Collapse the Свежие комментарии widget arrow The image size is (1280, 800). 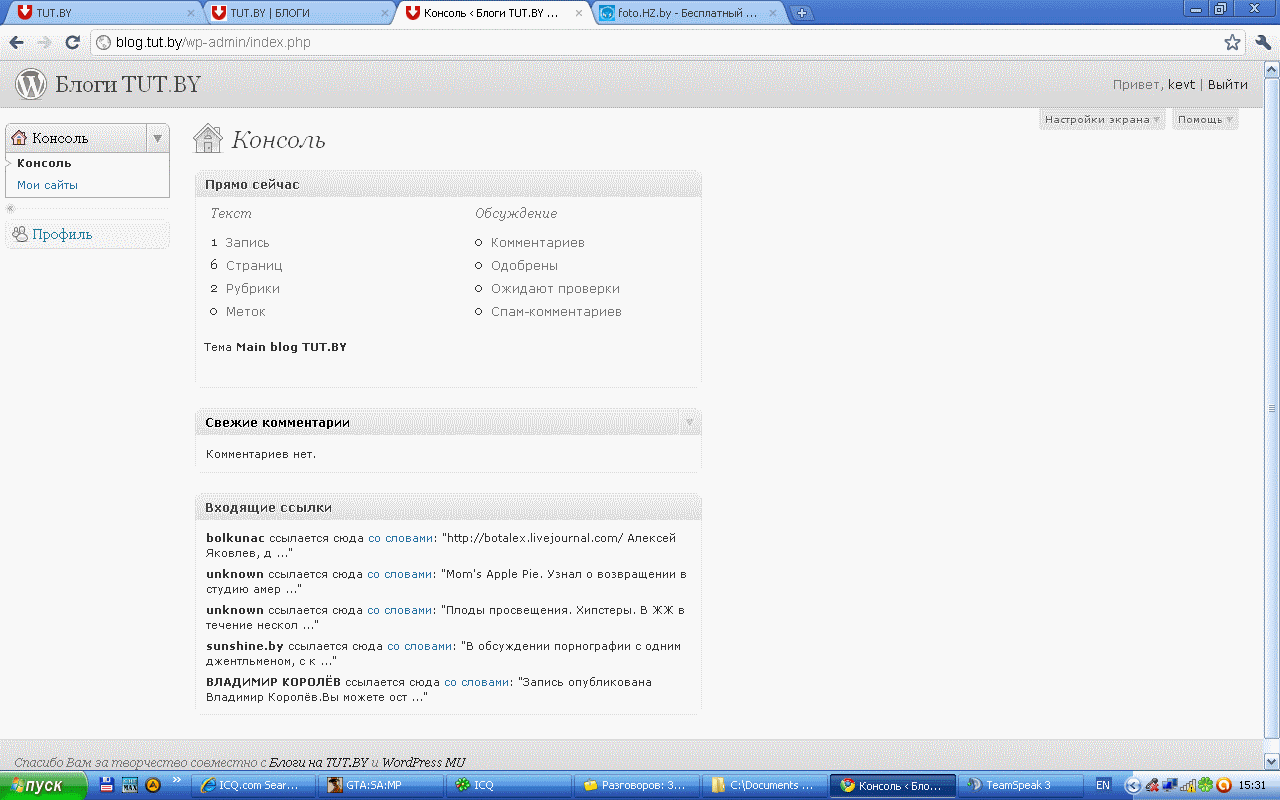[x=689, y=422]
